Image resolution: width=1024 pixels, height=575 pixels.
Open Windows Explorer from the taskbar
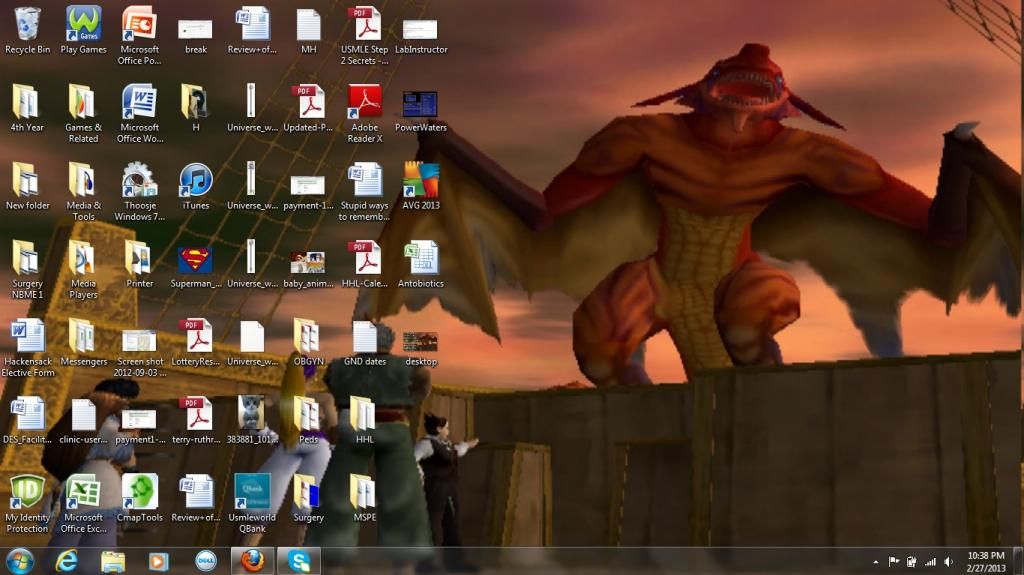pos(112,561)
